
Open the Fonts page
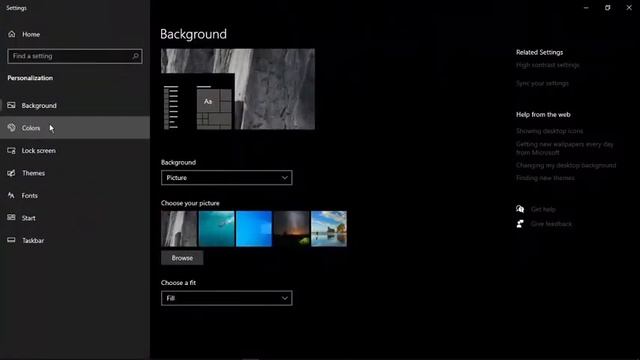click(x=75, y=196)
